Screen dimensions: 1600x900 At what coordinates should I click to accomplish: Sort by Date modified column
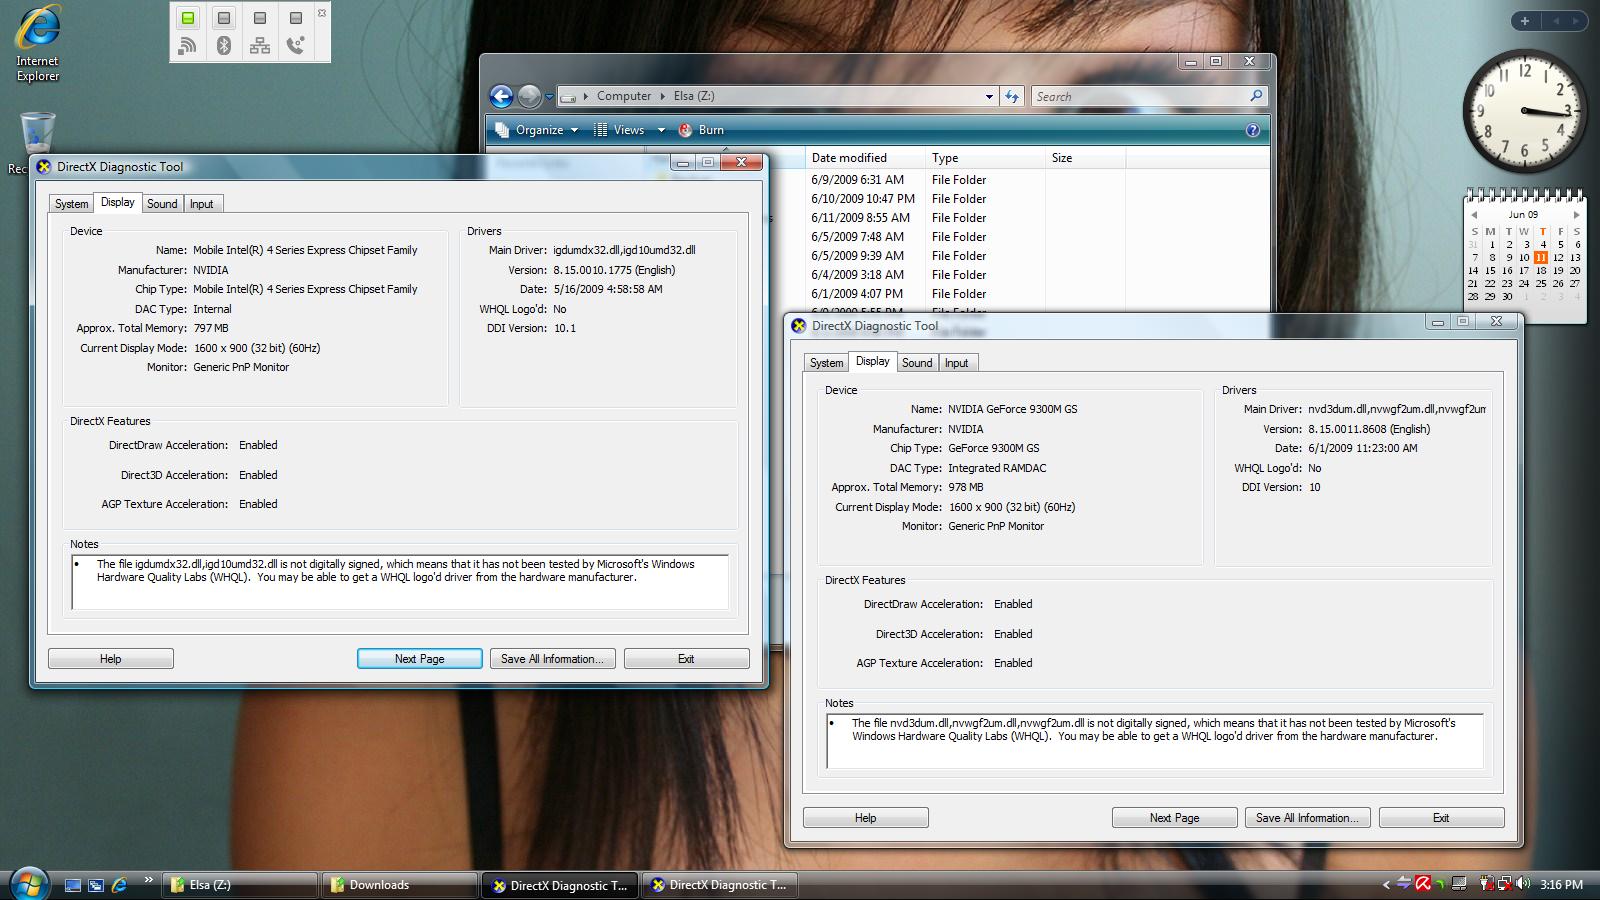pyautogui.click(x=864, y=158)
